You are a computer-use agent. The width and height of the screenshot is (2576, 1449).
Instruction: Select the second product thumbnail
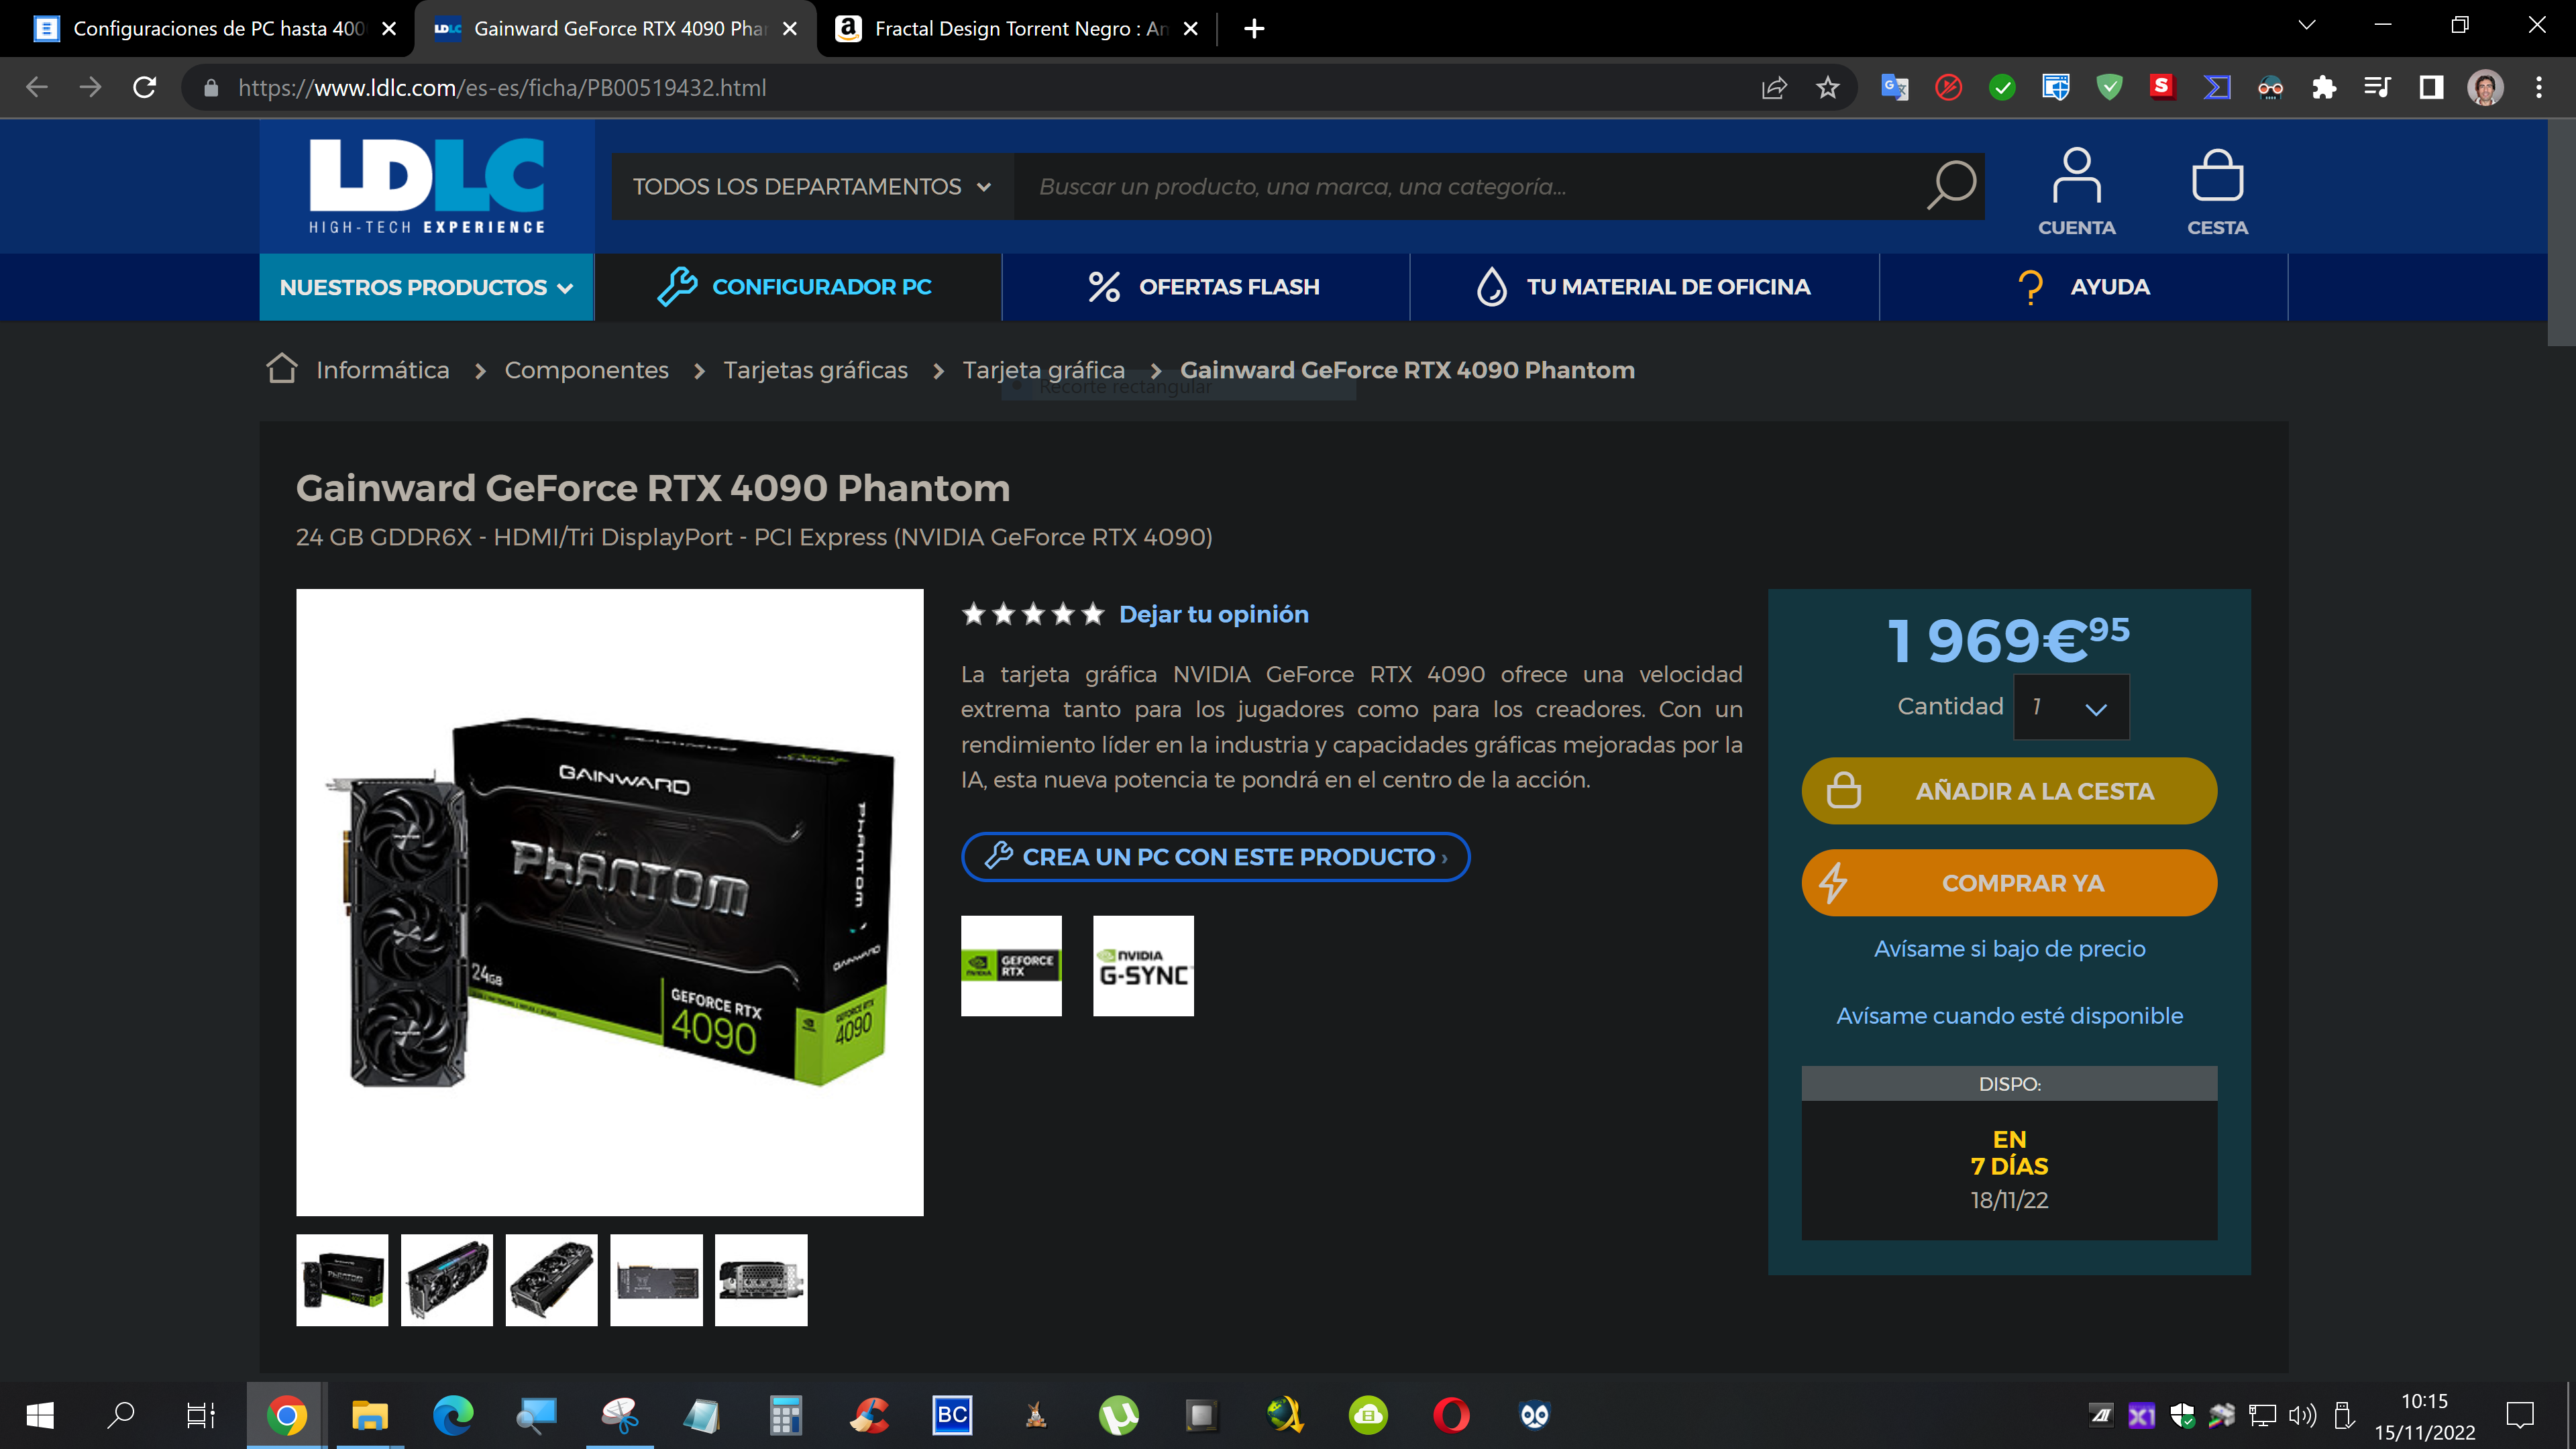[446, 1280]
